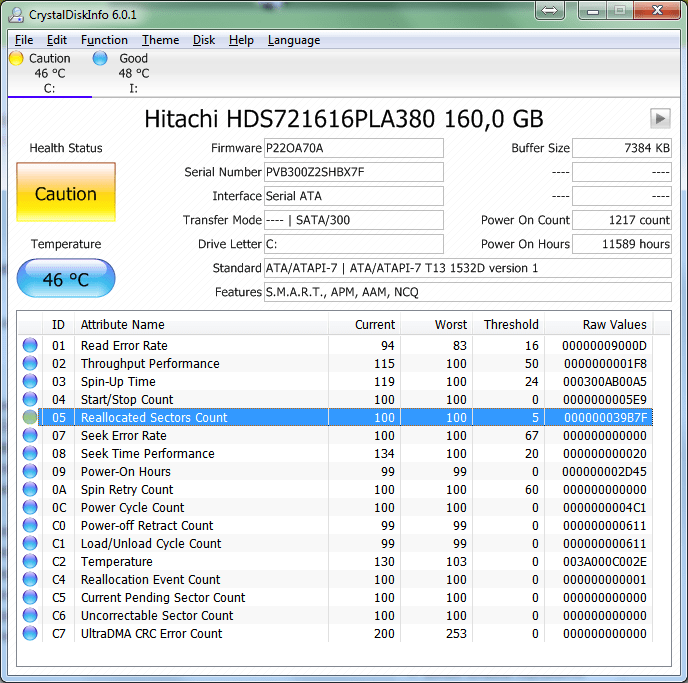Screen dimensions: 688x683
Task: Close the CrystalDiskInfo window
Action: click(x=657, y=10)
